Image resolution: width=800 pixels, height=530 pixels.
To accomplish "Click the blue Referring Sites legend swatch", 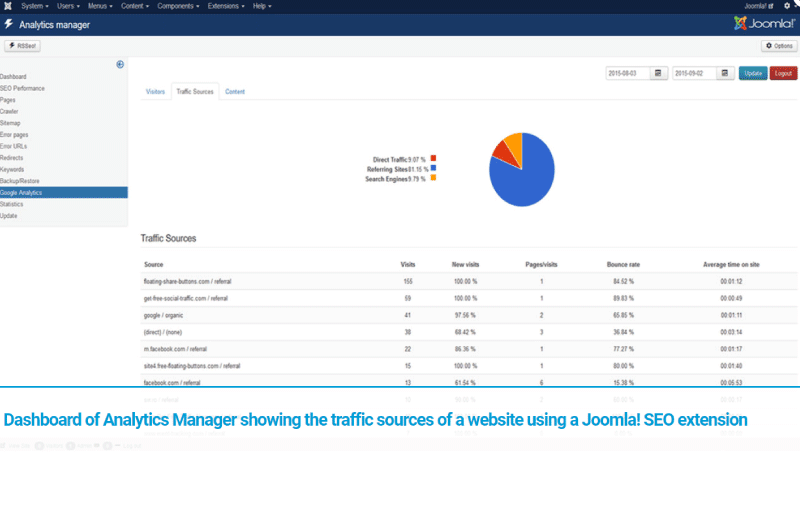I will [433, 168].
